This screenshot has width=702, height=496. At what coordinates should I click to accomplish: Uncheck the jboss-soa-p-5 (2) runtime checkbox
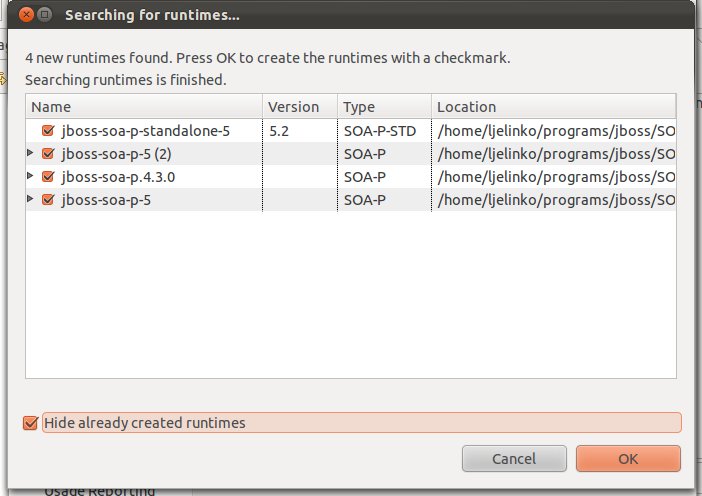(48, 153)
